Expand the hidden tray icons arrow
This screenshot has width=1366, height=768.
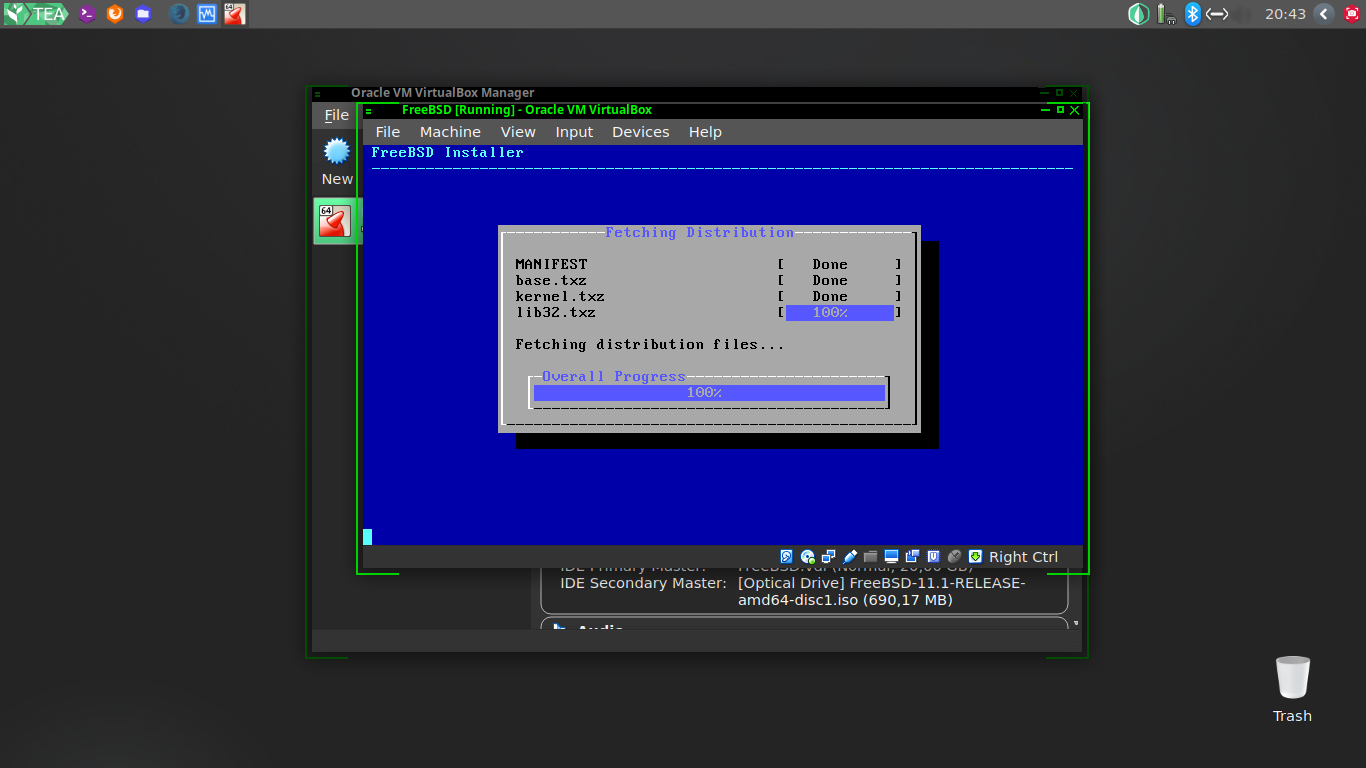(x=1324, y=14)
